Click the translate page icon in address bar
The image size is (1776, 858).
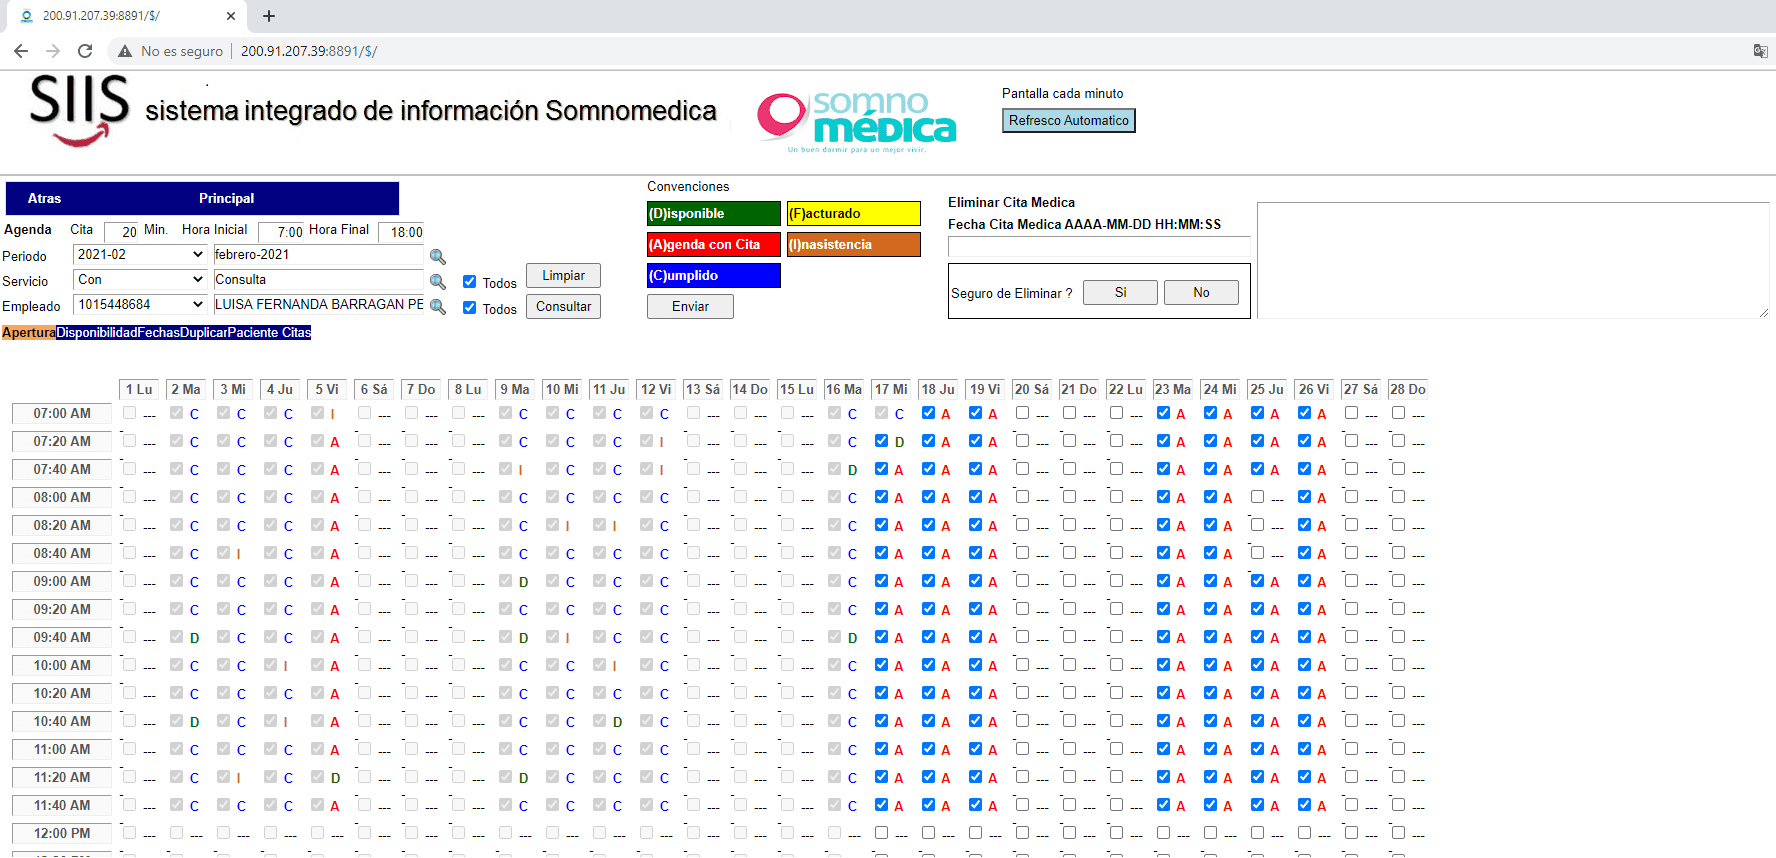coord(1760,51)
